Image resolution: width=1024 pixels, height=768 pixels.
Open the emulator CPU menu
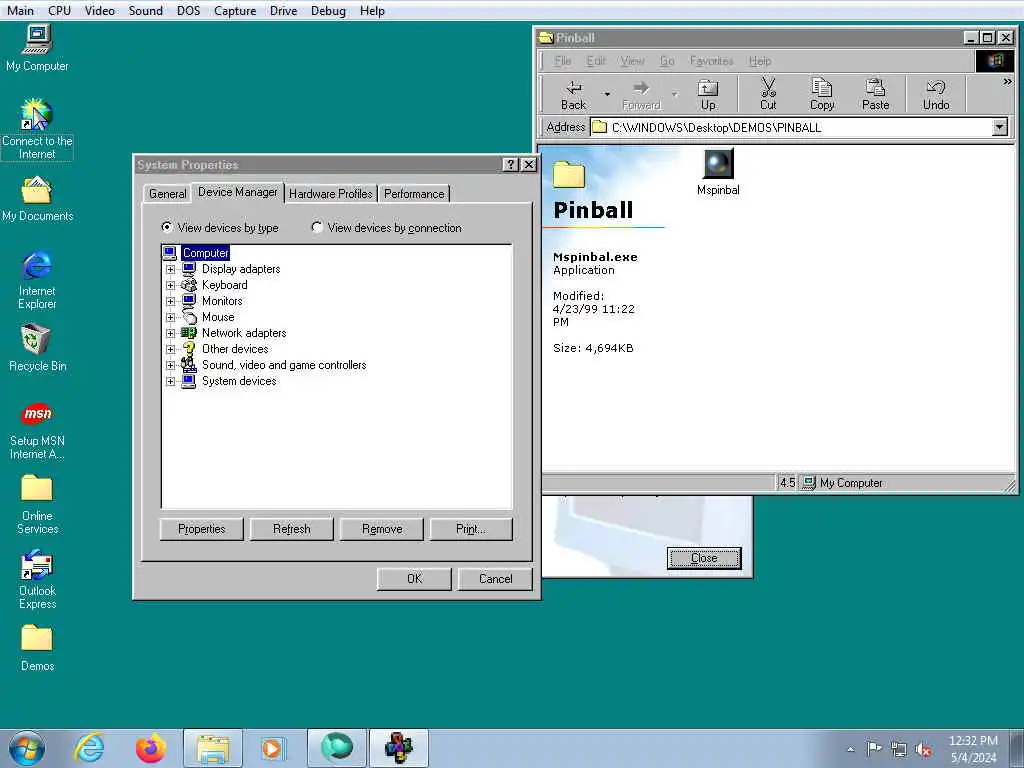(59, 10)
